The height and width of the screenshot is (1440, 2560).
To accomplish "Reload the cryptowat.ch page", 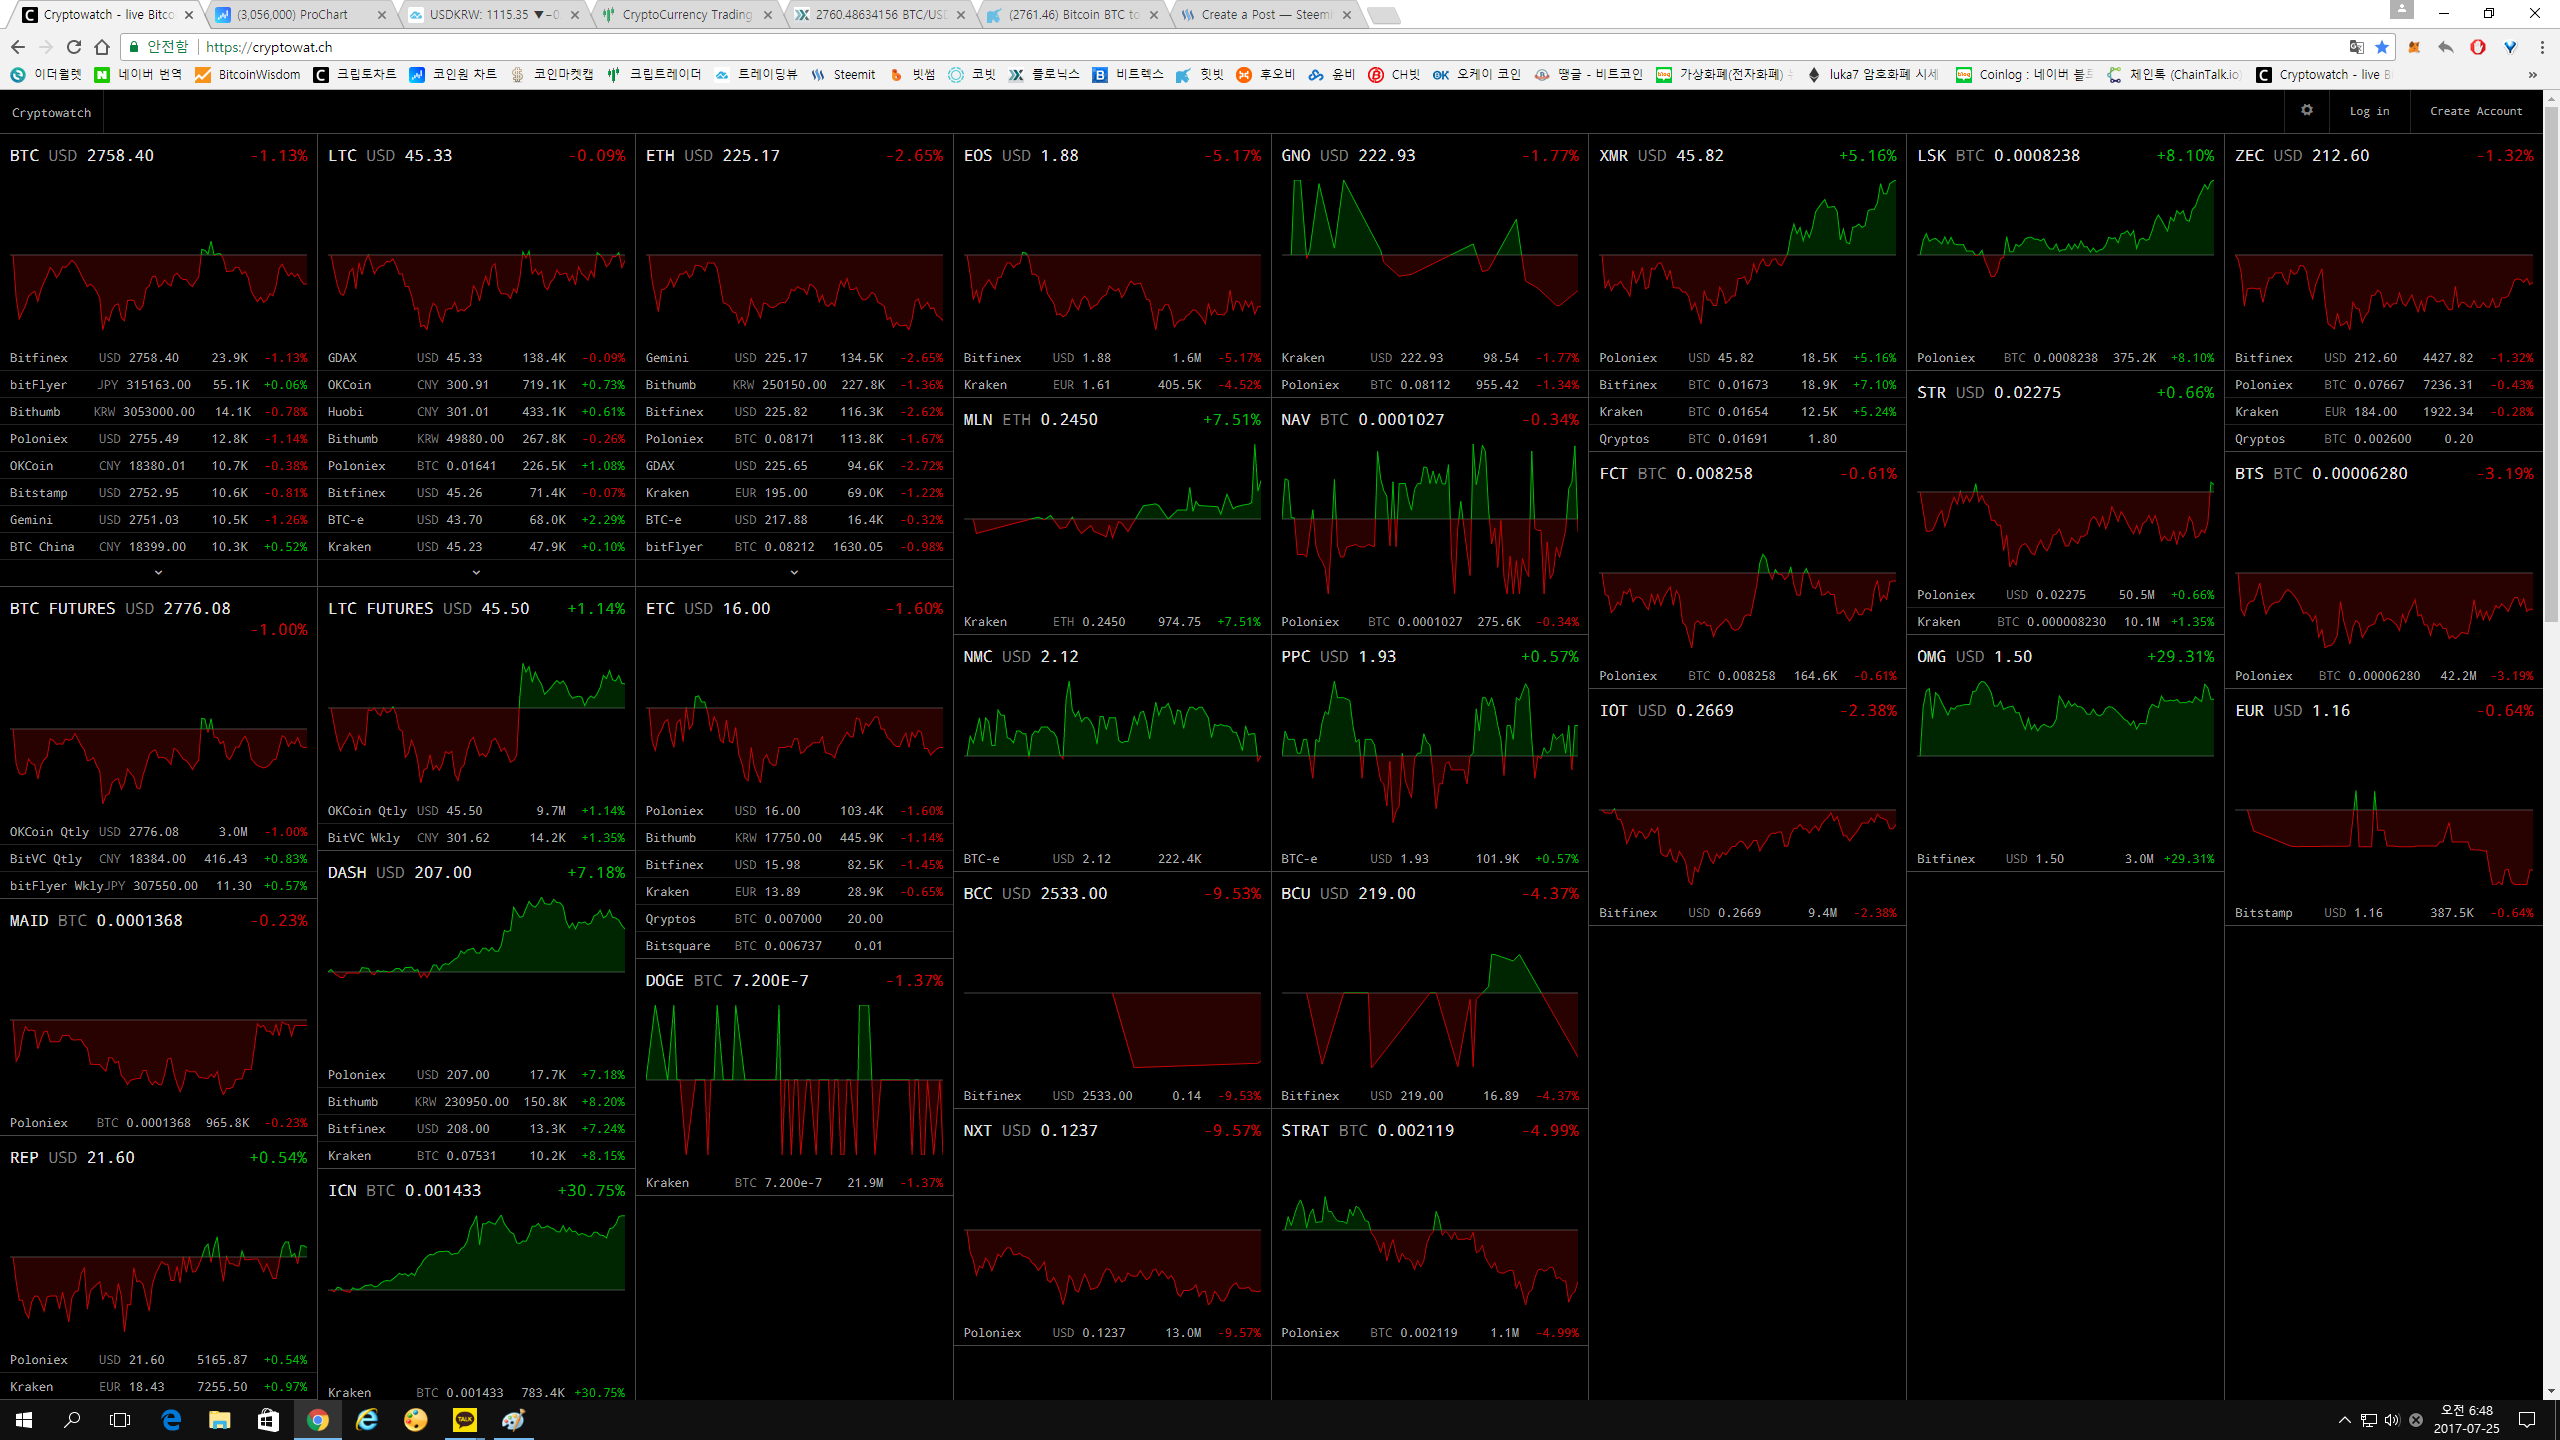I will point(74,47).
